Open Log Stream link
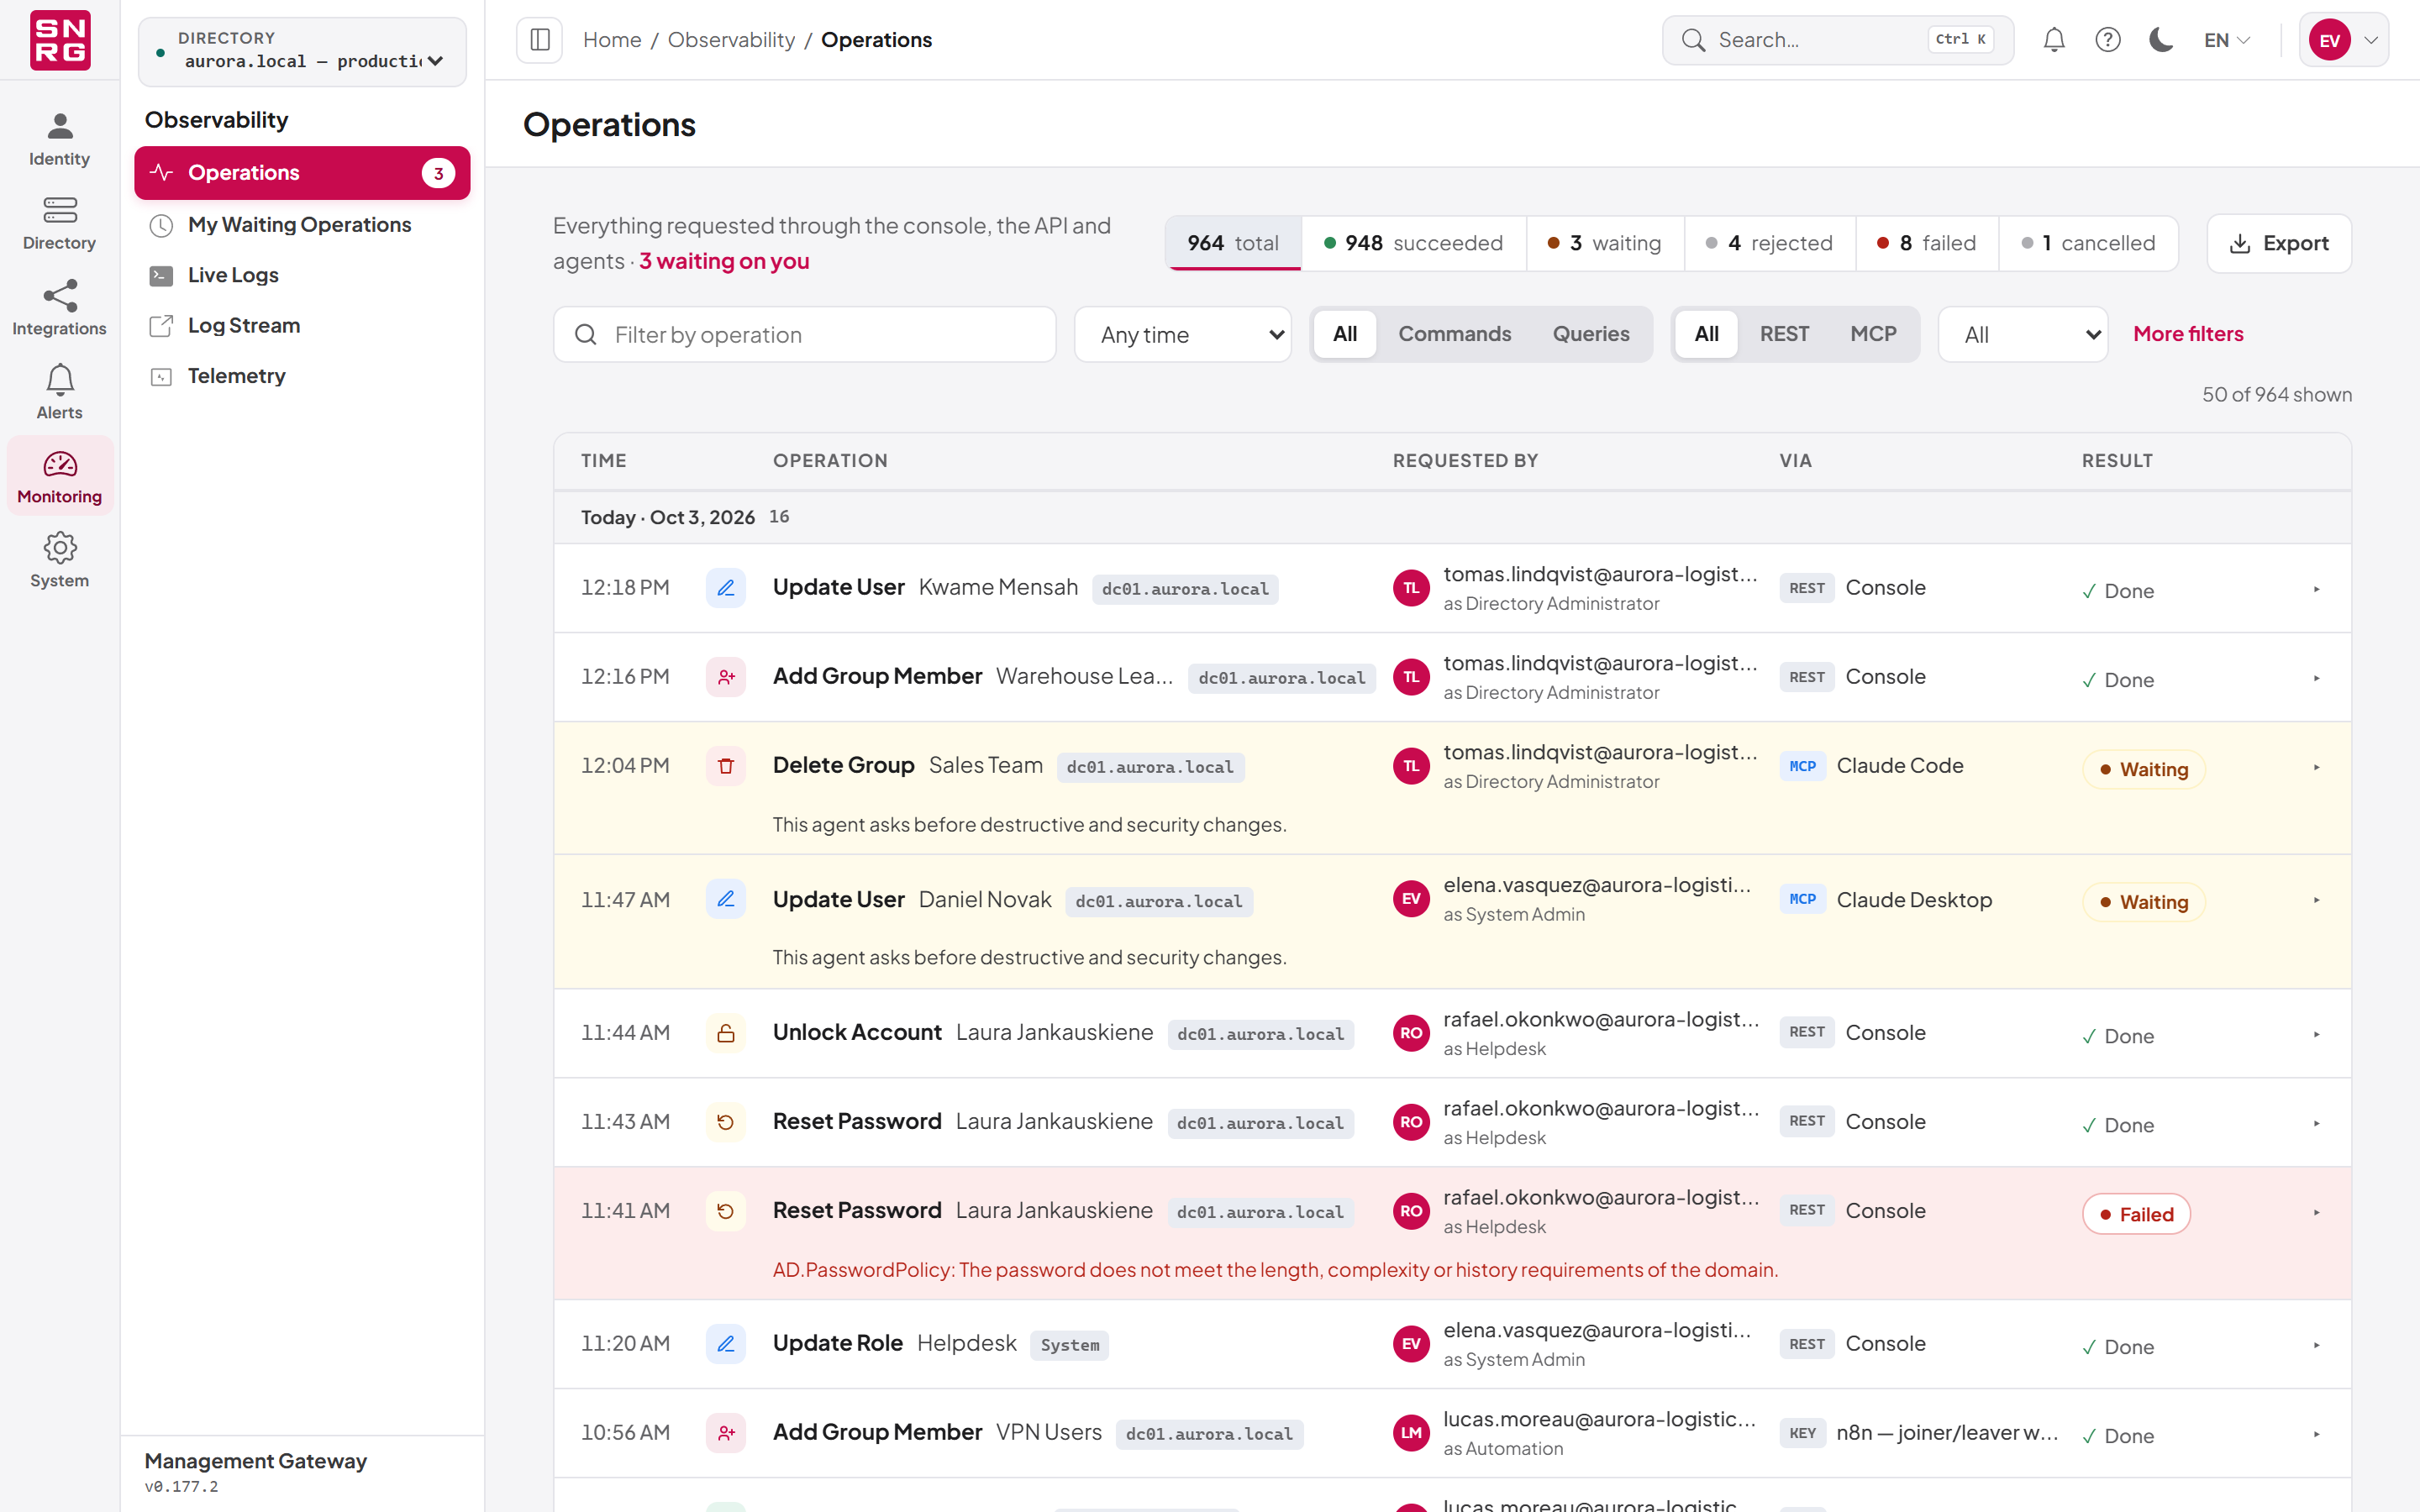The width and height of the screenshot is (2420, 1512). pyautogui.click(x=302, y=326)
